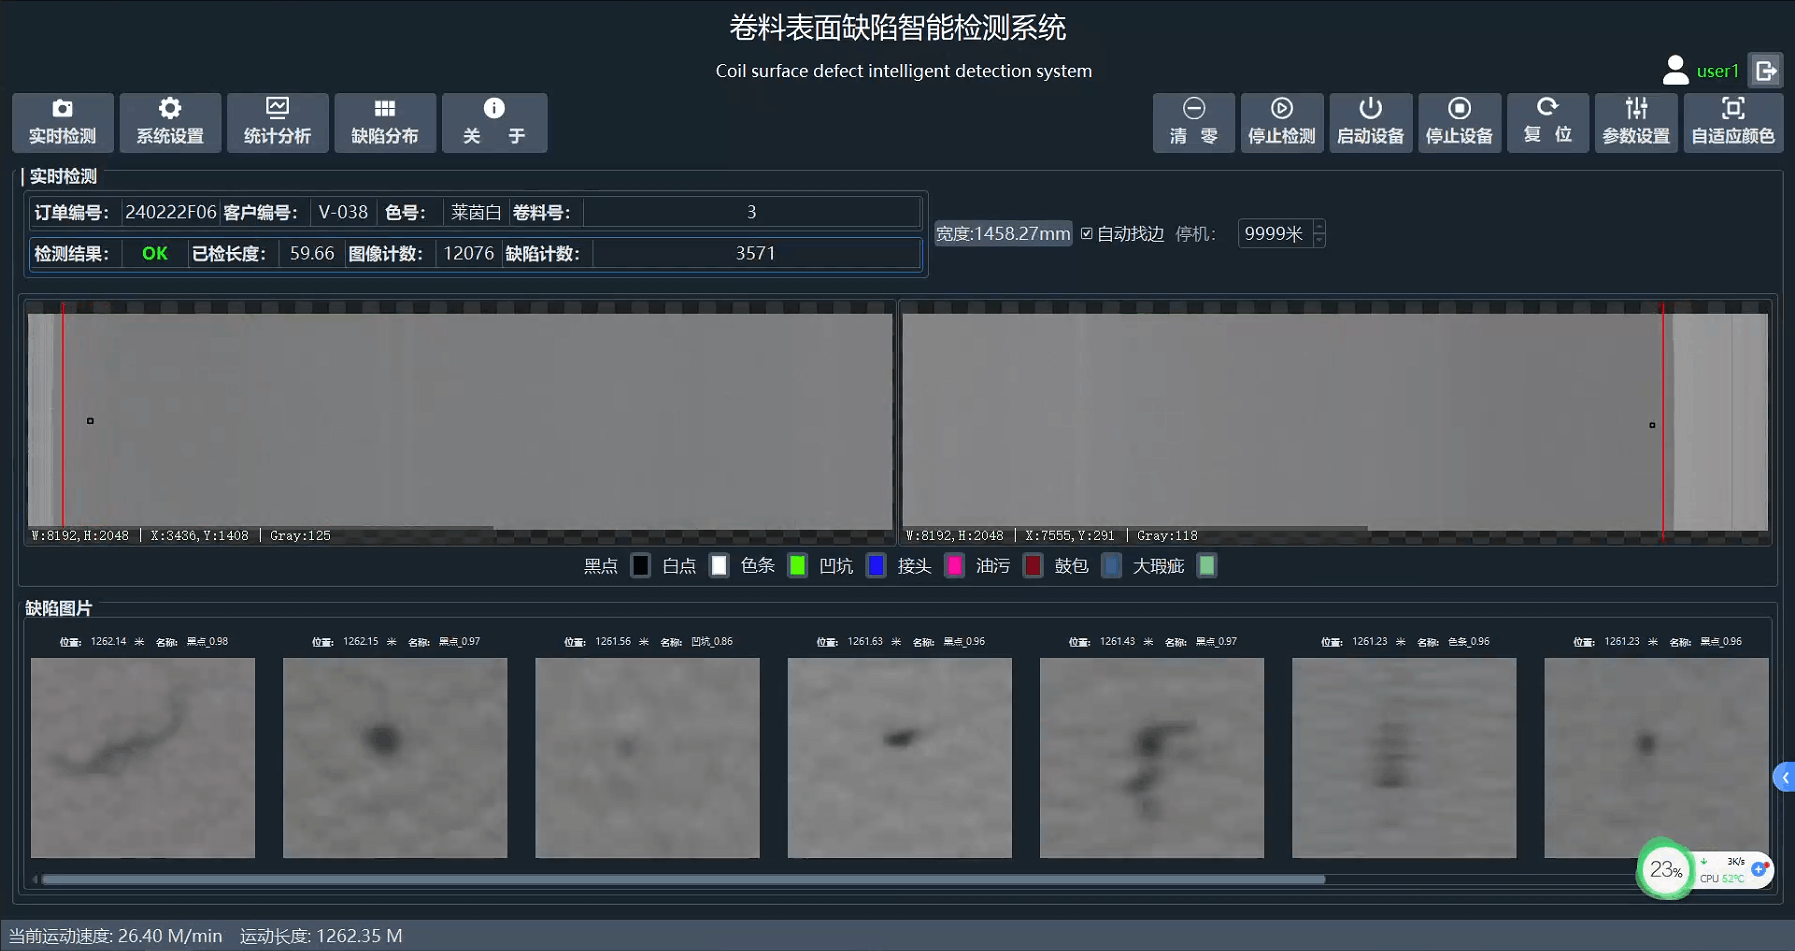Click the 启动设备 power-on button
Image resolution: width=1795 pixels, height=951 pixels.
[x=1370, y=122]
